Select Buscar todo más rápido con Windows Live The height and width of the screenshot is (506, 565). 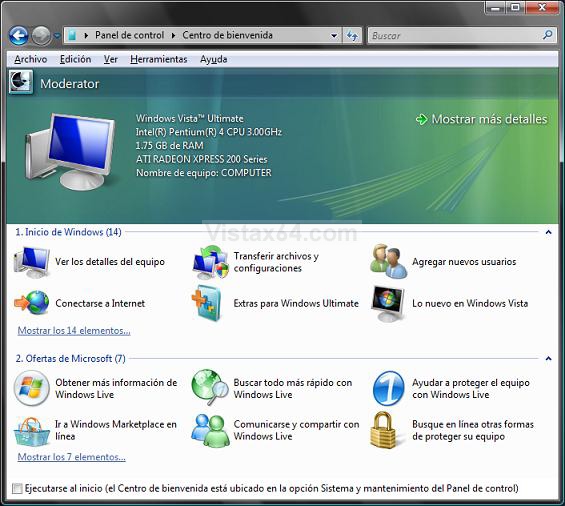coord(293,389)
